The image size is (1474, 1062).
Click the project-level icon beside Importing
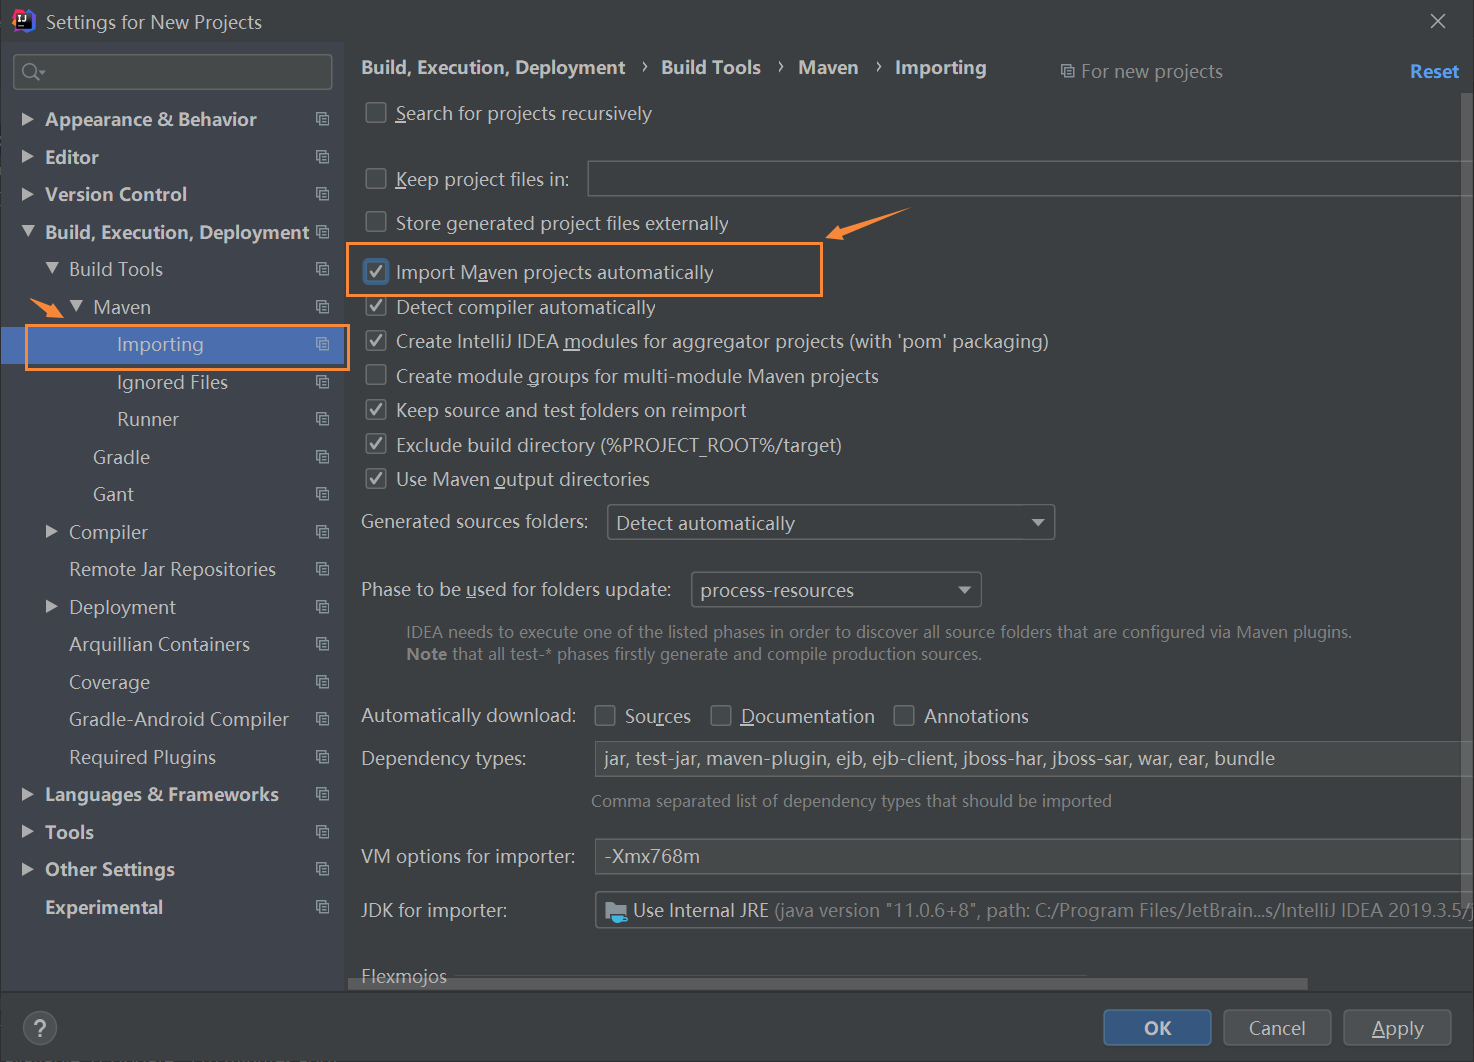[x=322, y=344]
